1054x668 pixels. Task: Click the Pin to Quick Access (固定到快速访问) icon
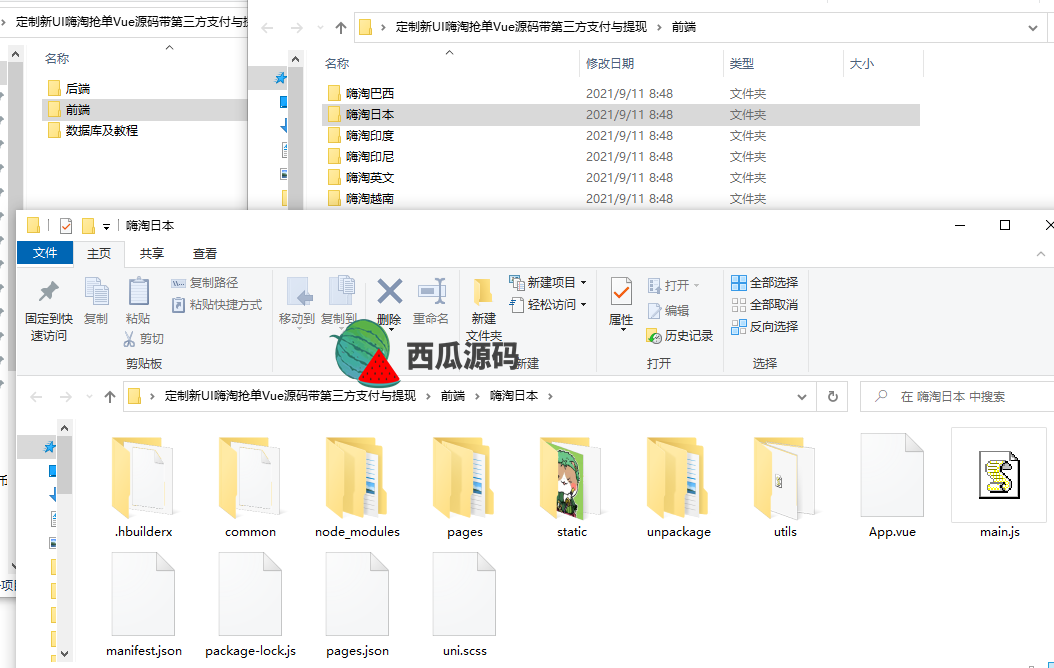[x=48, y=292]
